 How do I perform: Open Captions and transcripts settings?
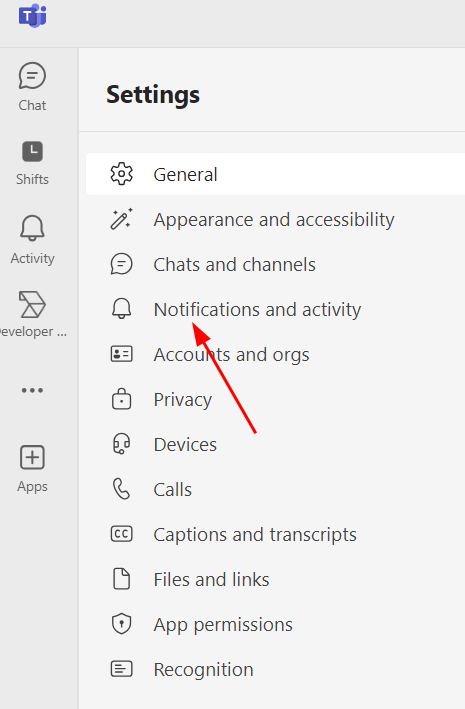point(255,535)
